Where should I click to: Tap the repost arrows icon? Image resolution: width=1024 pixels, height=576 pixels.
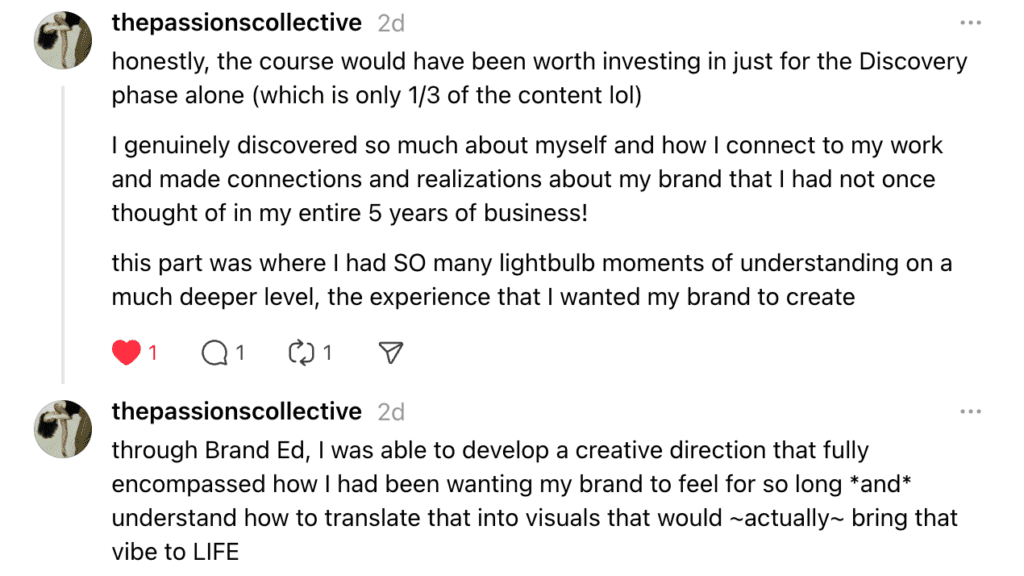tap(302, 352)
